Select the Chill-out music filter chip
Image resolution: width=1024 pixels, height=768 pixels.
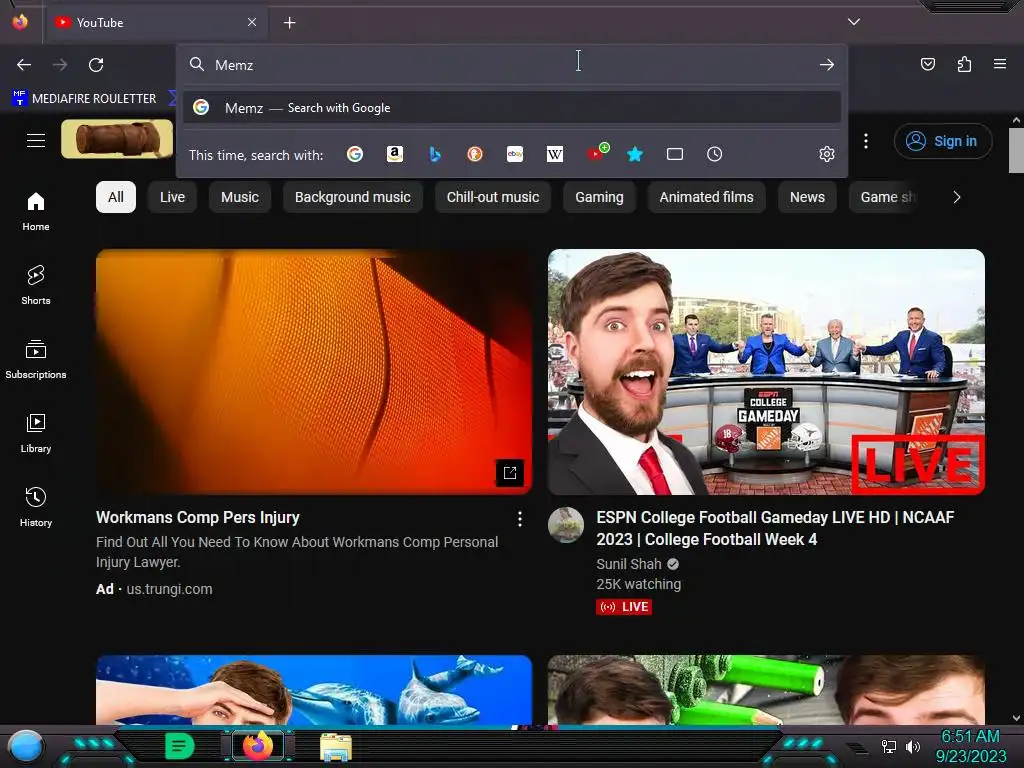(493, 197)
